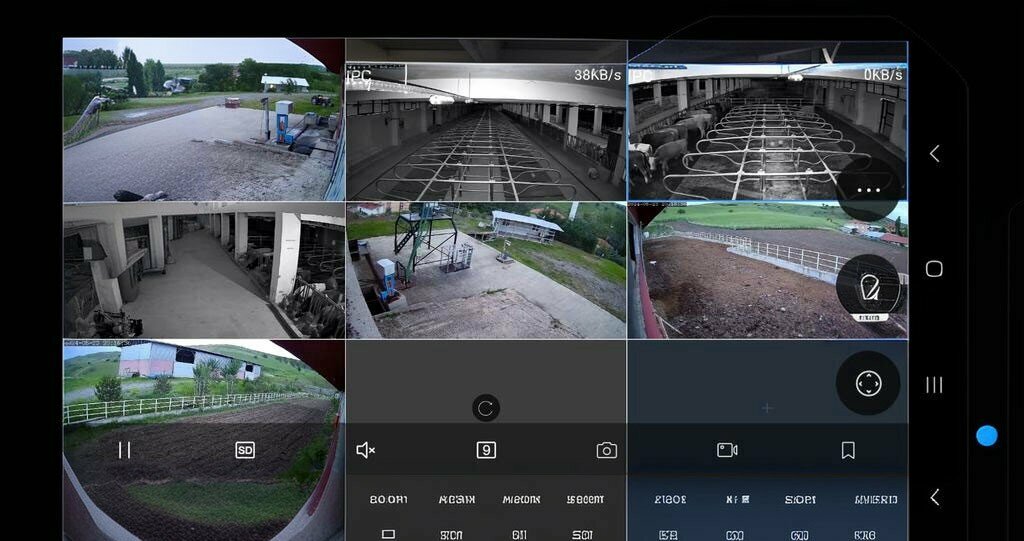Add a camera using the plus sign
Viewport: 1024px width, 541px height.
(767, 408)
